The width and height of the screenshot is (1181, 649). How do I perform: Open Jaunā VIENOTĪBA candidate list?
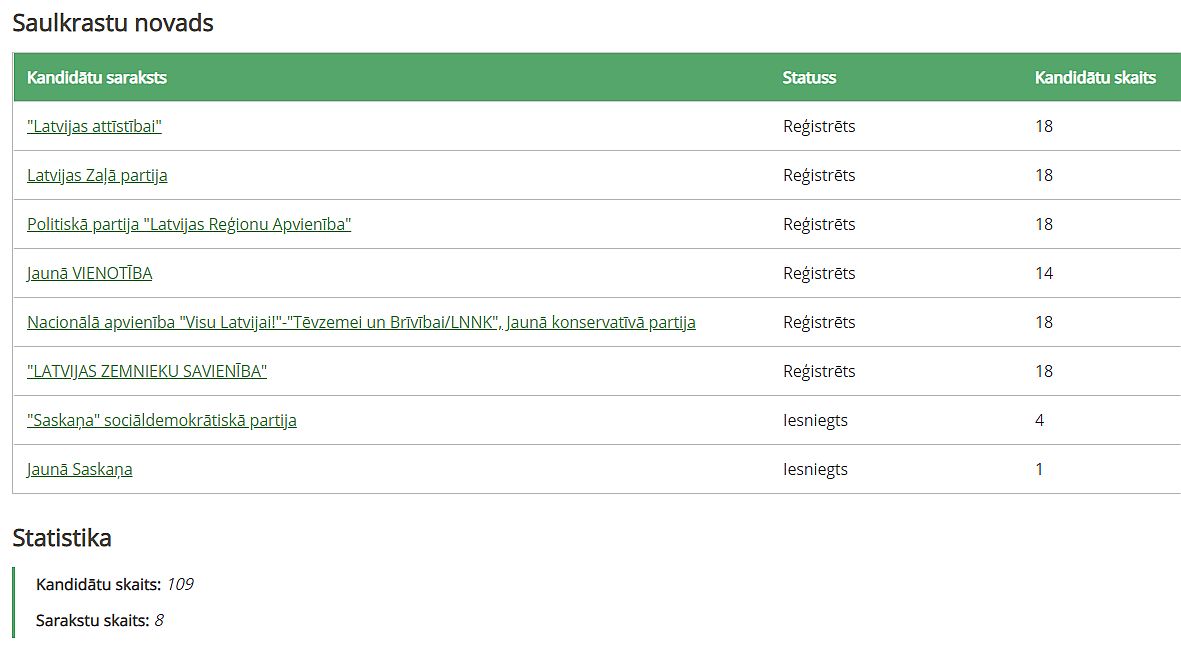tap(90, 273)
